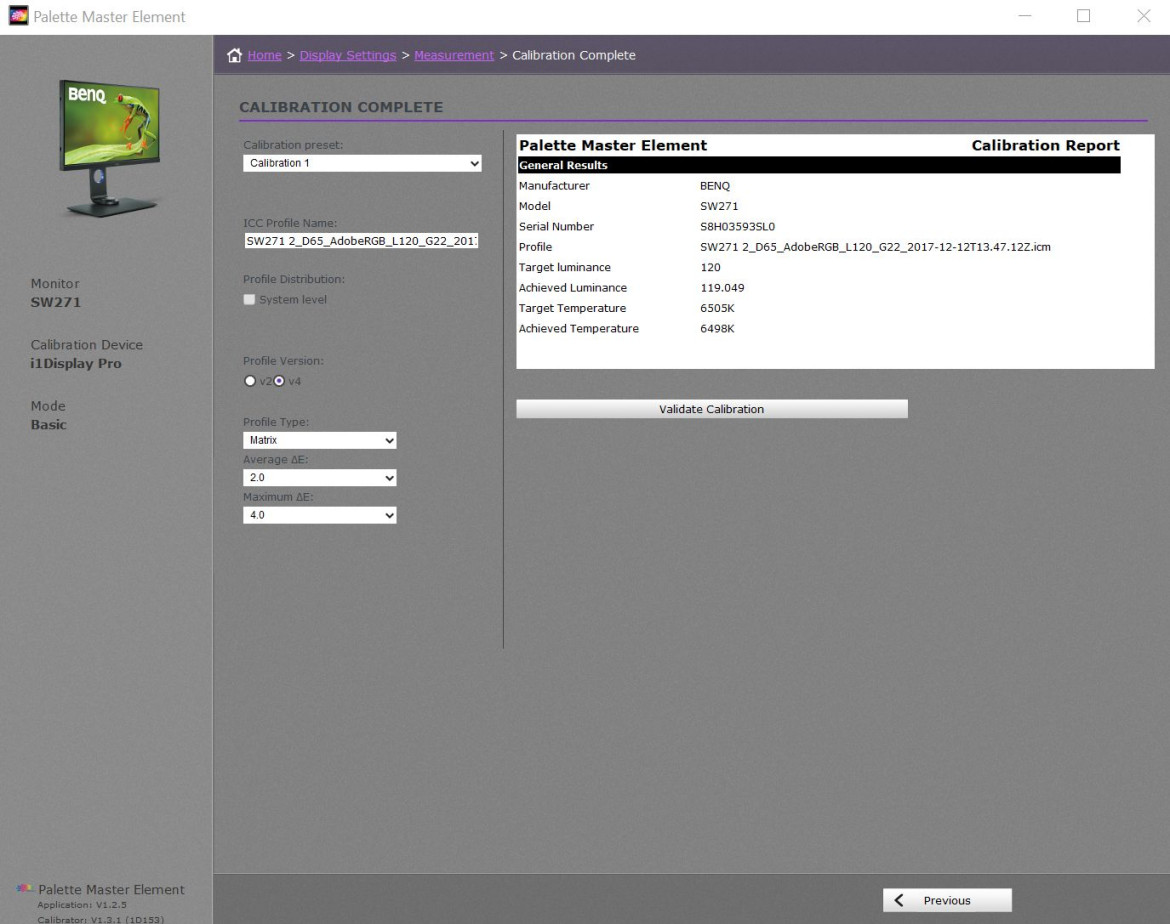1170x924 pixels.
Task: Select the v4 profile version radio
Action: coord(279,381)
